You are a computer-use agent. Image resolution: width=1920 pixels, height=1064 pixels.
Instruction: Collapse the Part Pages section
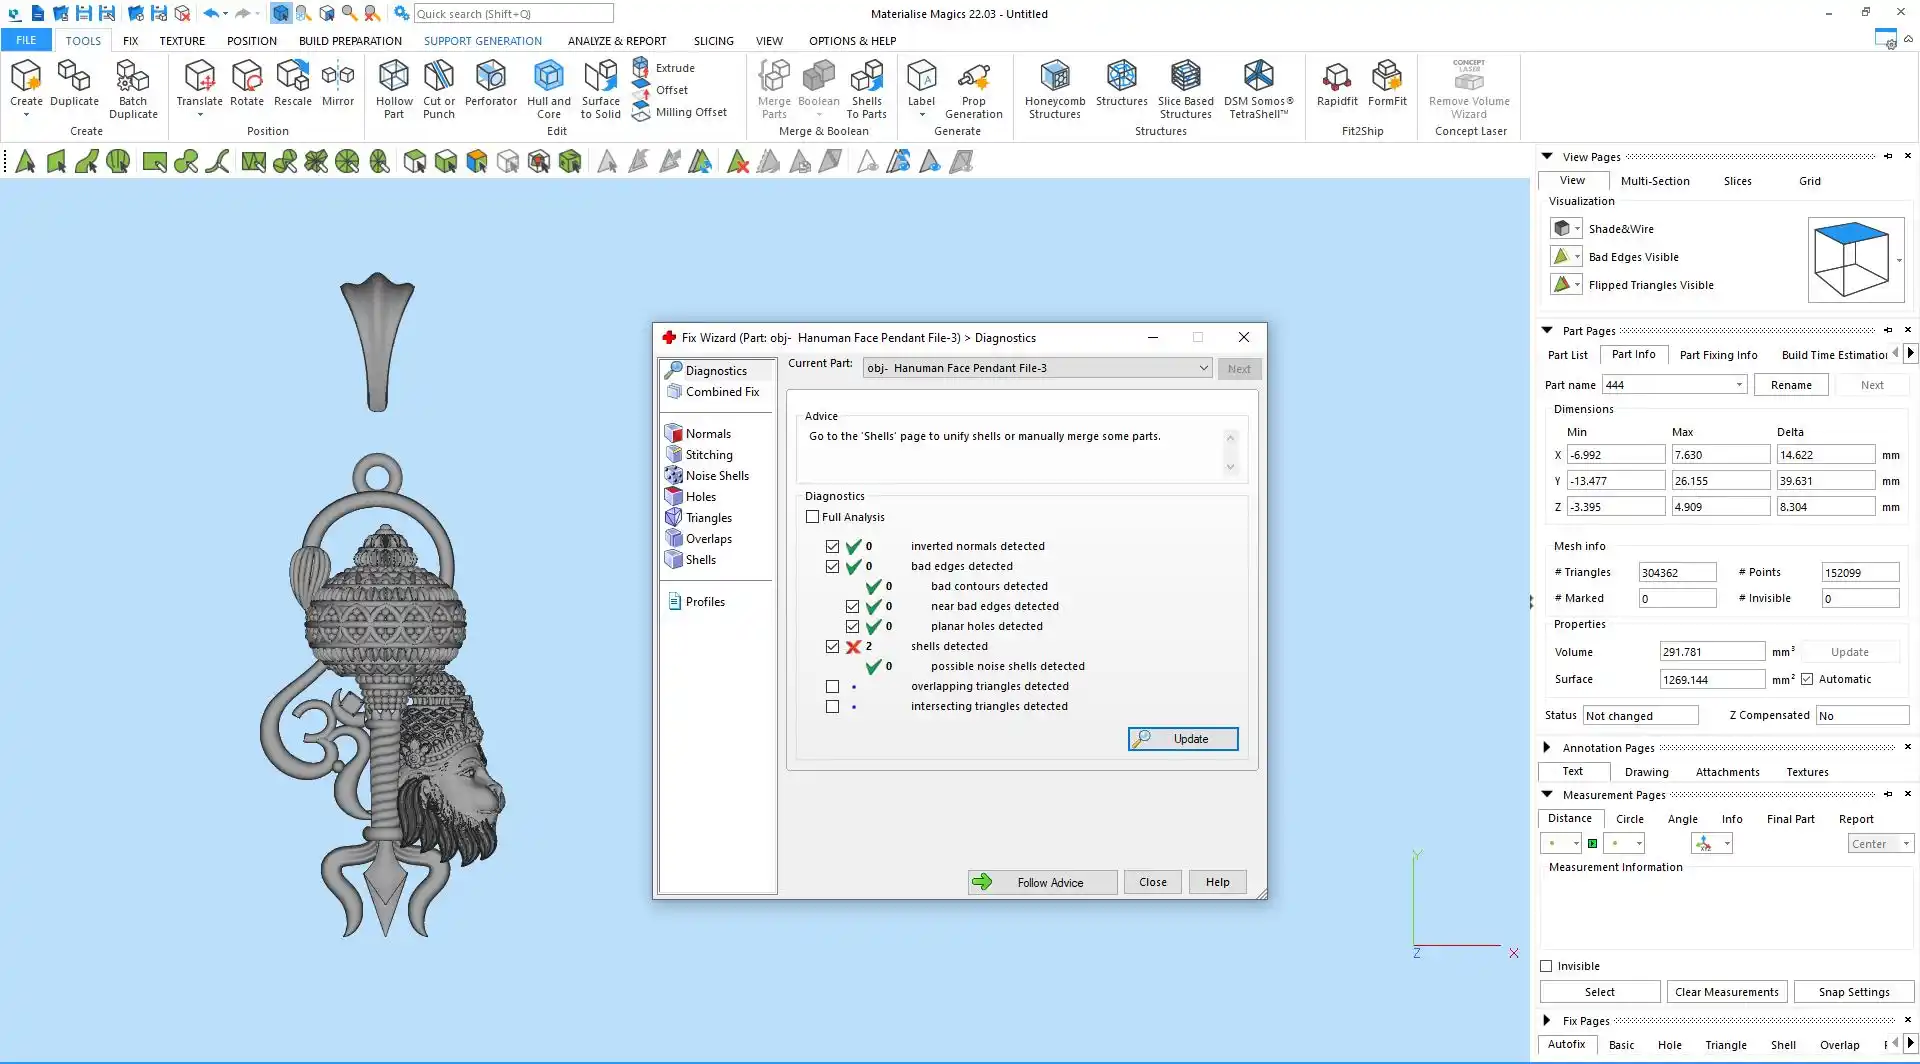click(x=1547, y=331)
